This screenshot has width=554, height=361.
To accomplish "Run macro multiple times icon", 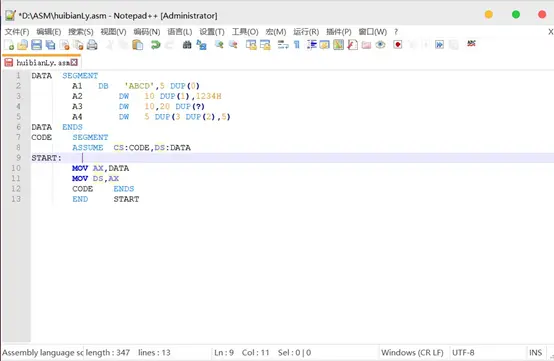I will pos(439,45).
